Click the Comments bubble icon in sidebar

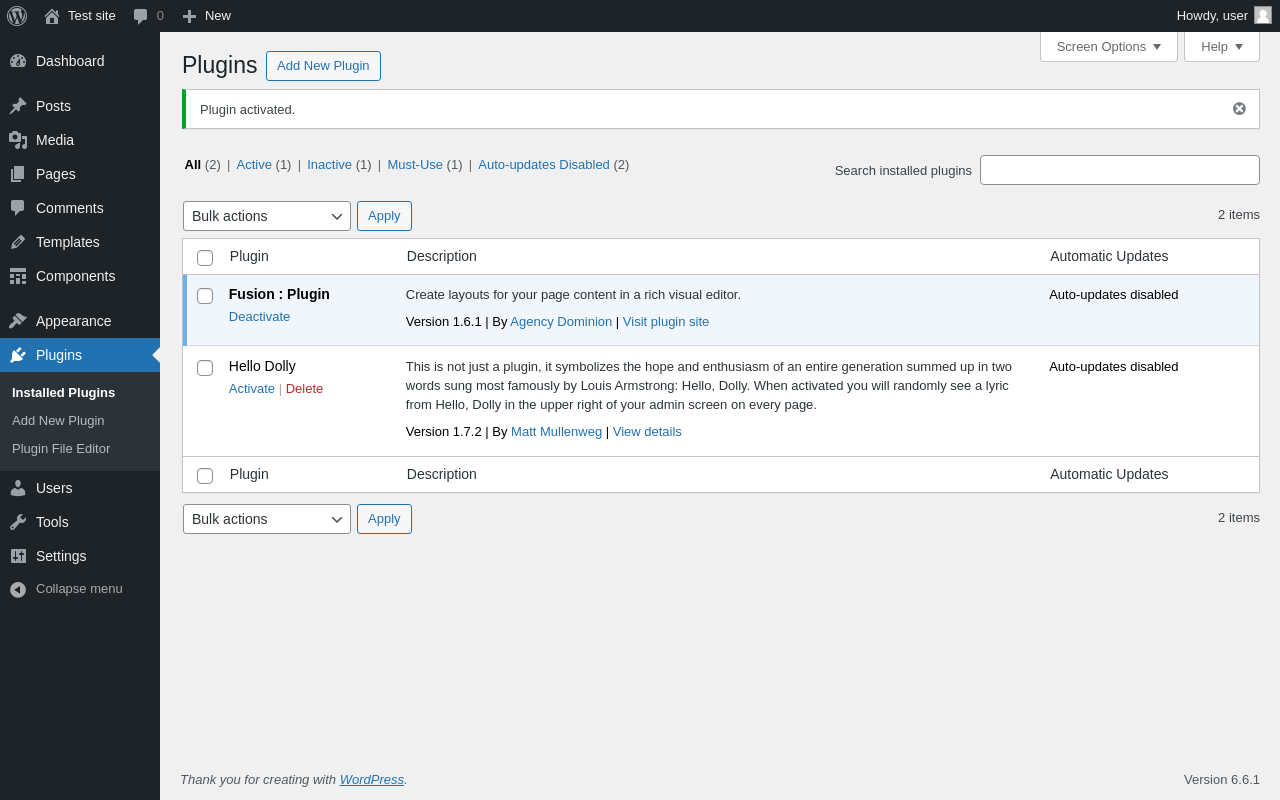tap(18, 208)
